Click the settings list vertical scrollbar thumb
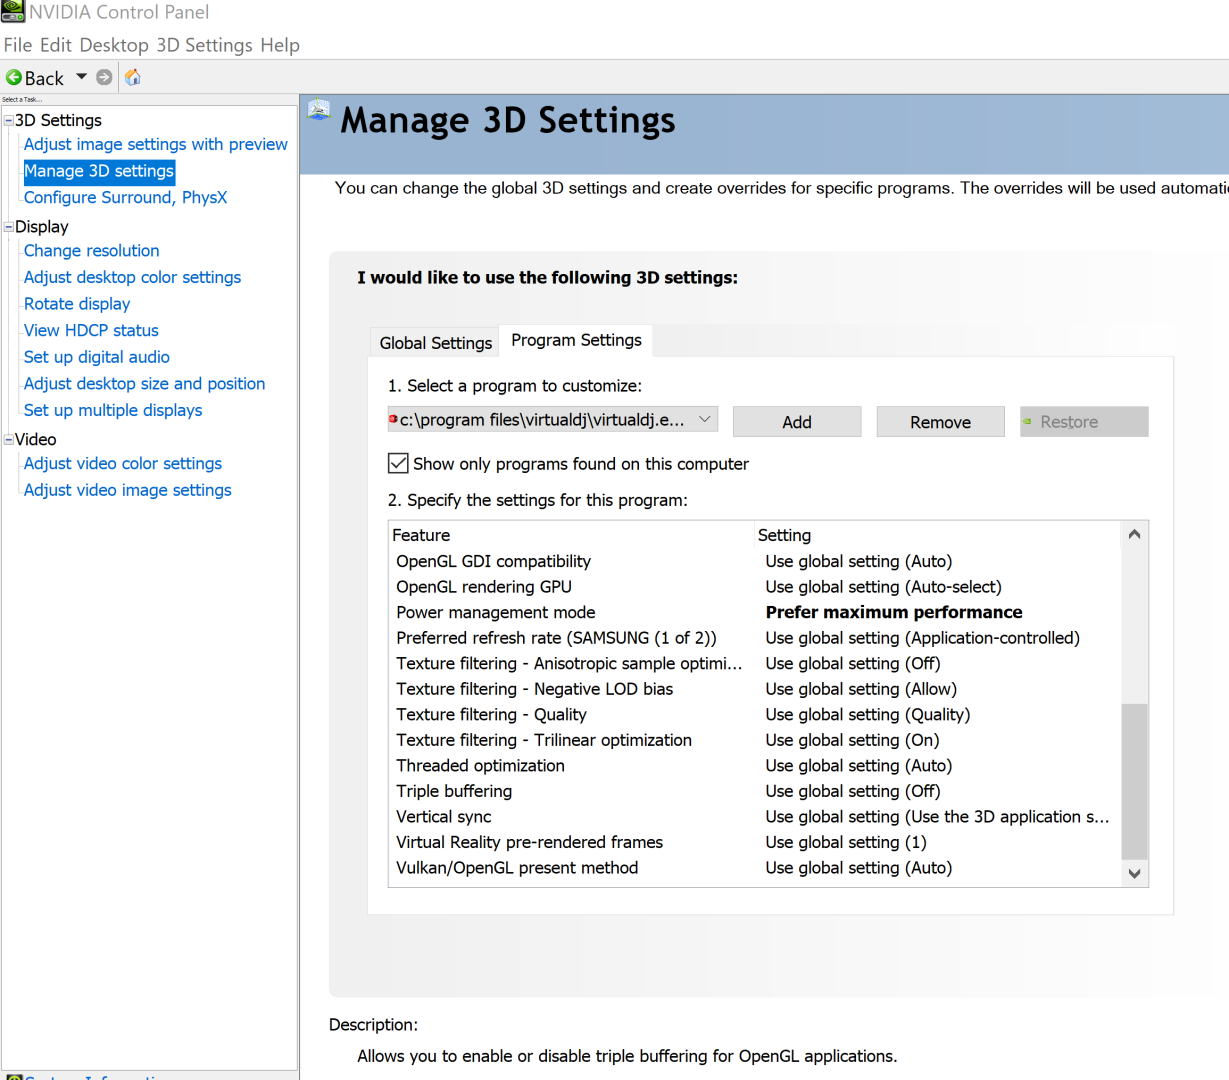The width and height of the screenshot is (1229, 1080). [1134, 780]
